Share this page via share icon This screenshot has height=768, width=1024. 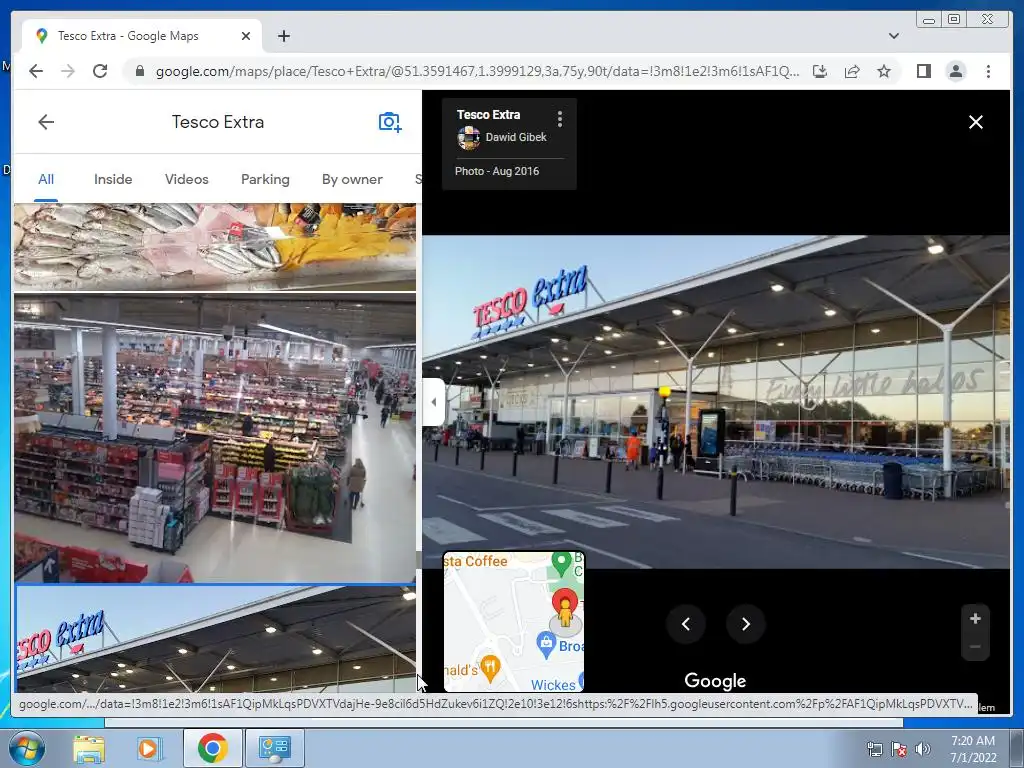[852, 71]
